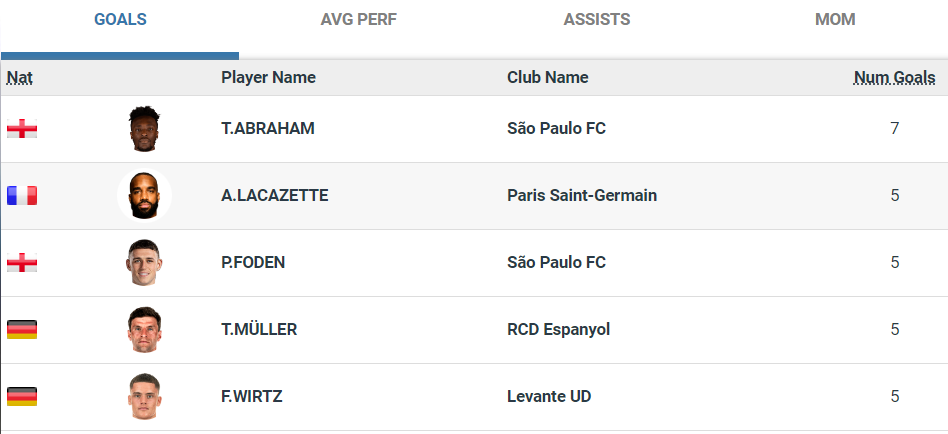Screen dimensions: 948x434
Task: Click the England flag beside T.ABRAHAM
Action: 22,129
